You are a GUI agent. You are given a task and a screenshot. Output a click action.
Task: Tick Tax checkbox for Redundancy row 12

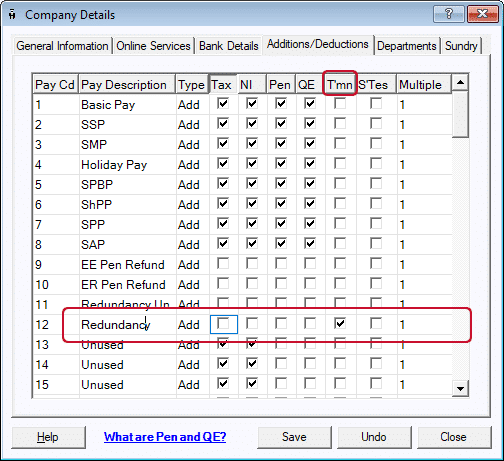(x=223, y=323)
